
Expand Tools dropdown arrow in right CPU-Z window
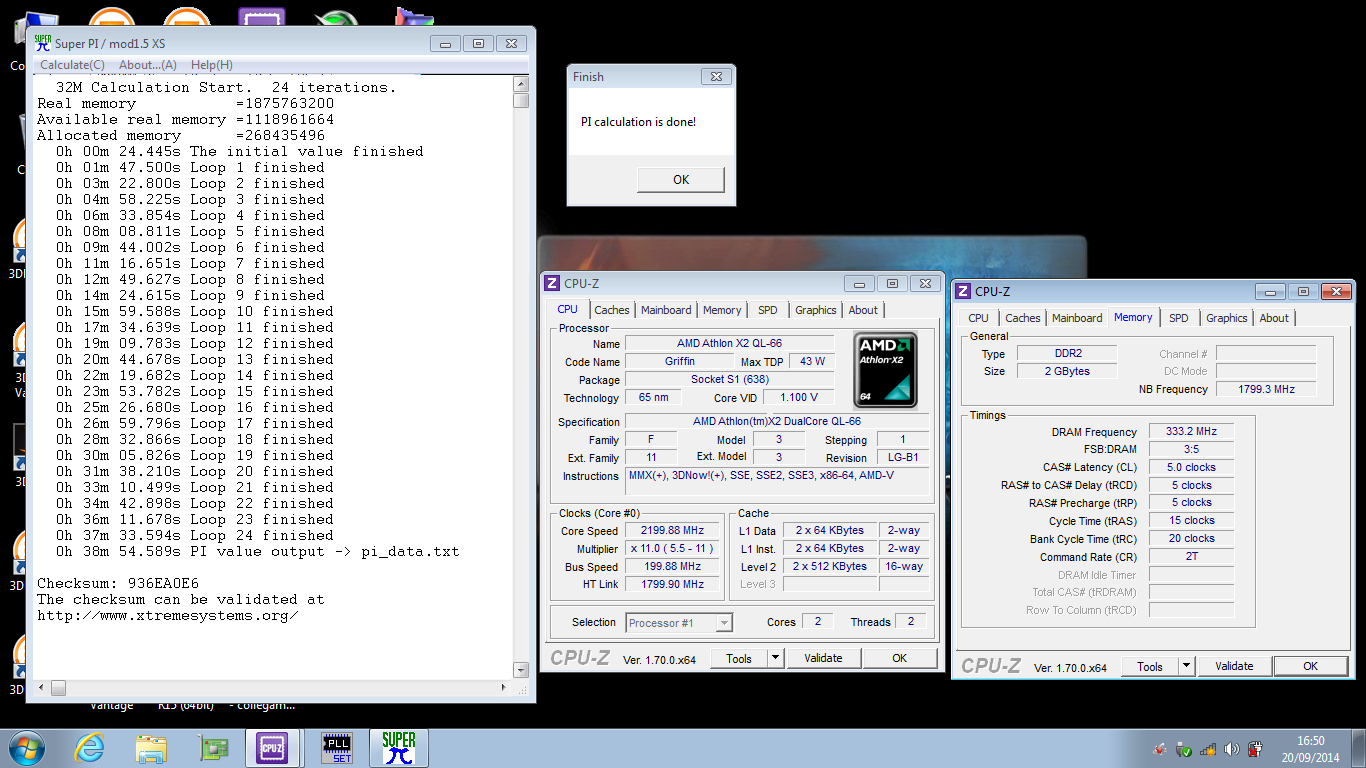[1186, 666]
